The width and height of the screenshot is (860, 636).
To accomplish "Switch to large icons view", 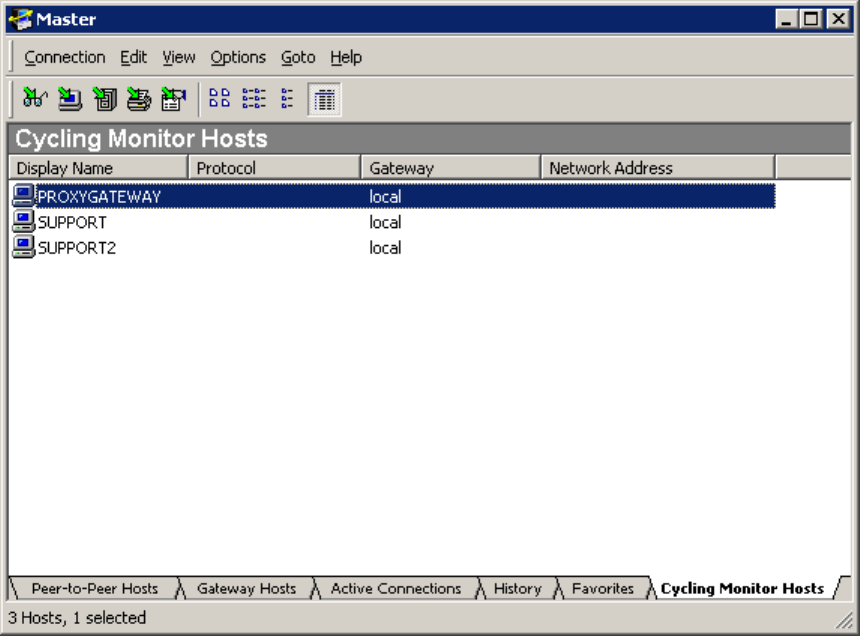I will point(219,99).
